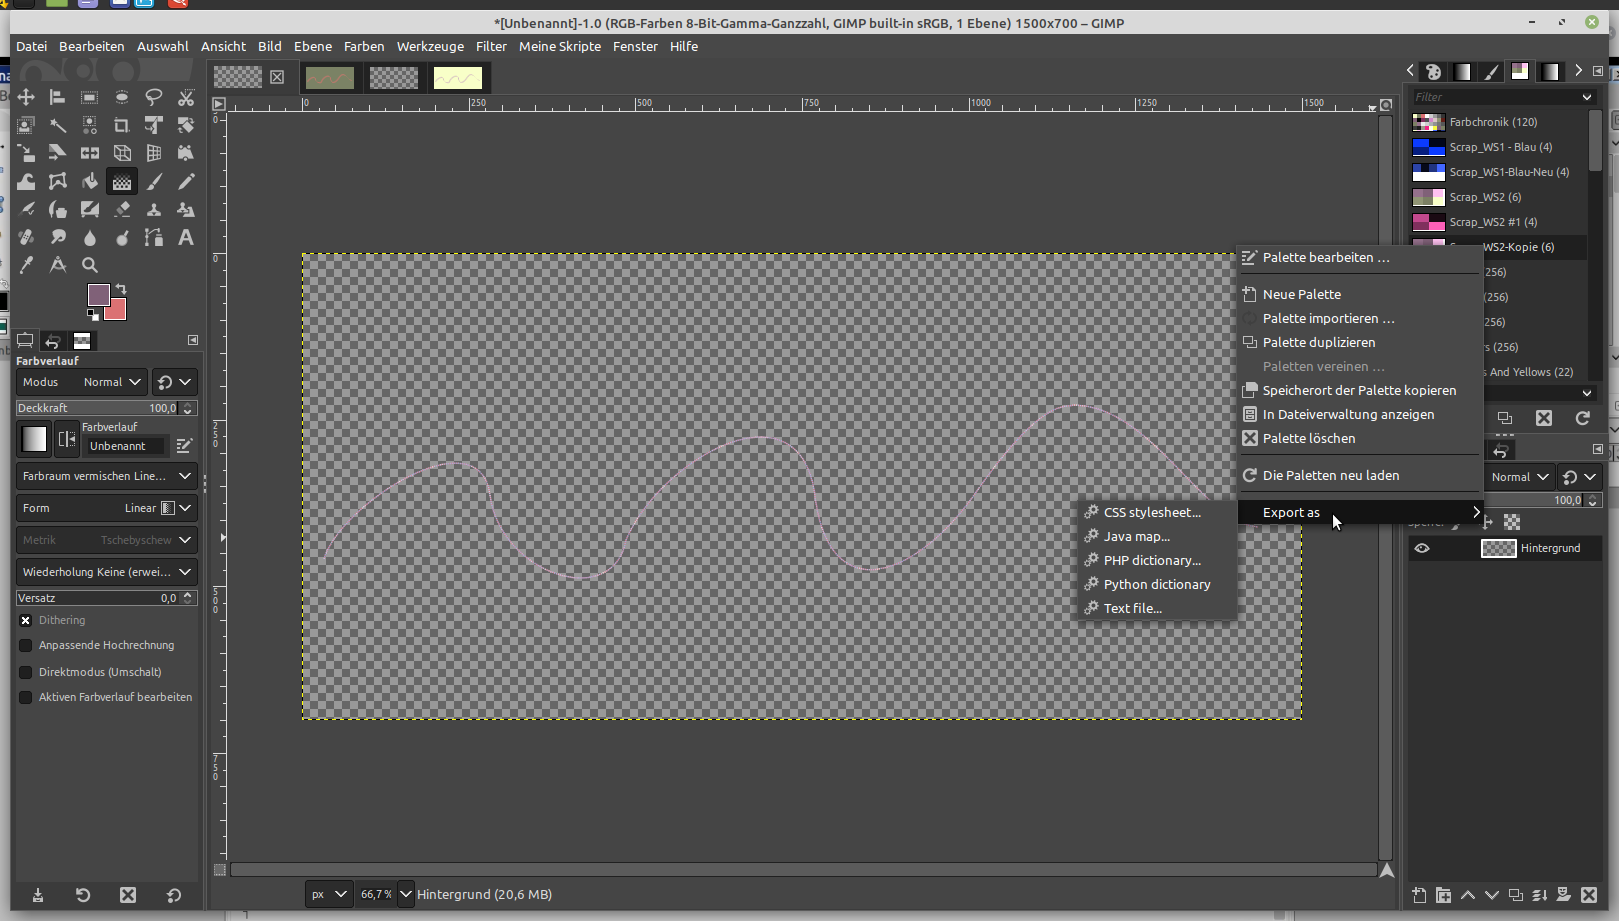
Task: Open the Filter menu
Action: 491,46
